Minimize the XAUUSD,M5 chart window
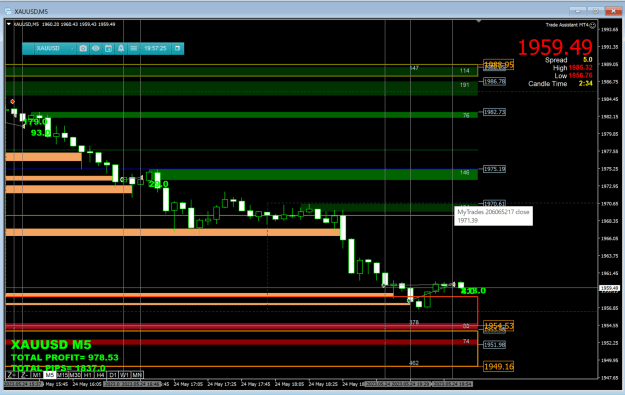Screen dimensions: 625x395 point(578,11)
